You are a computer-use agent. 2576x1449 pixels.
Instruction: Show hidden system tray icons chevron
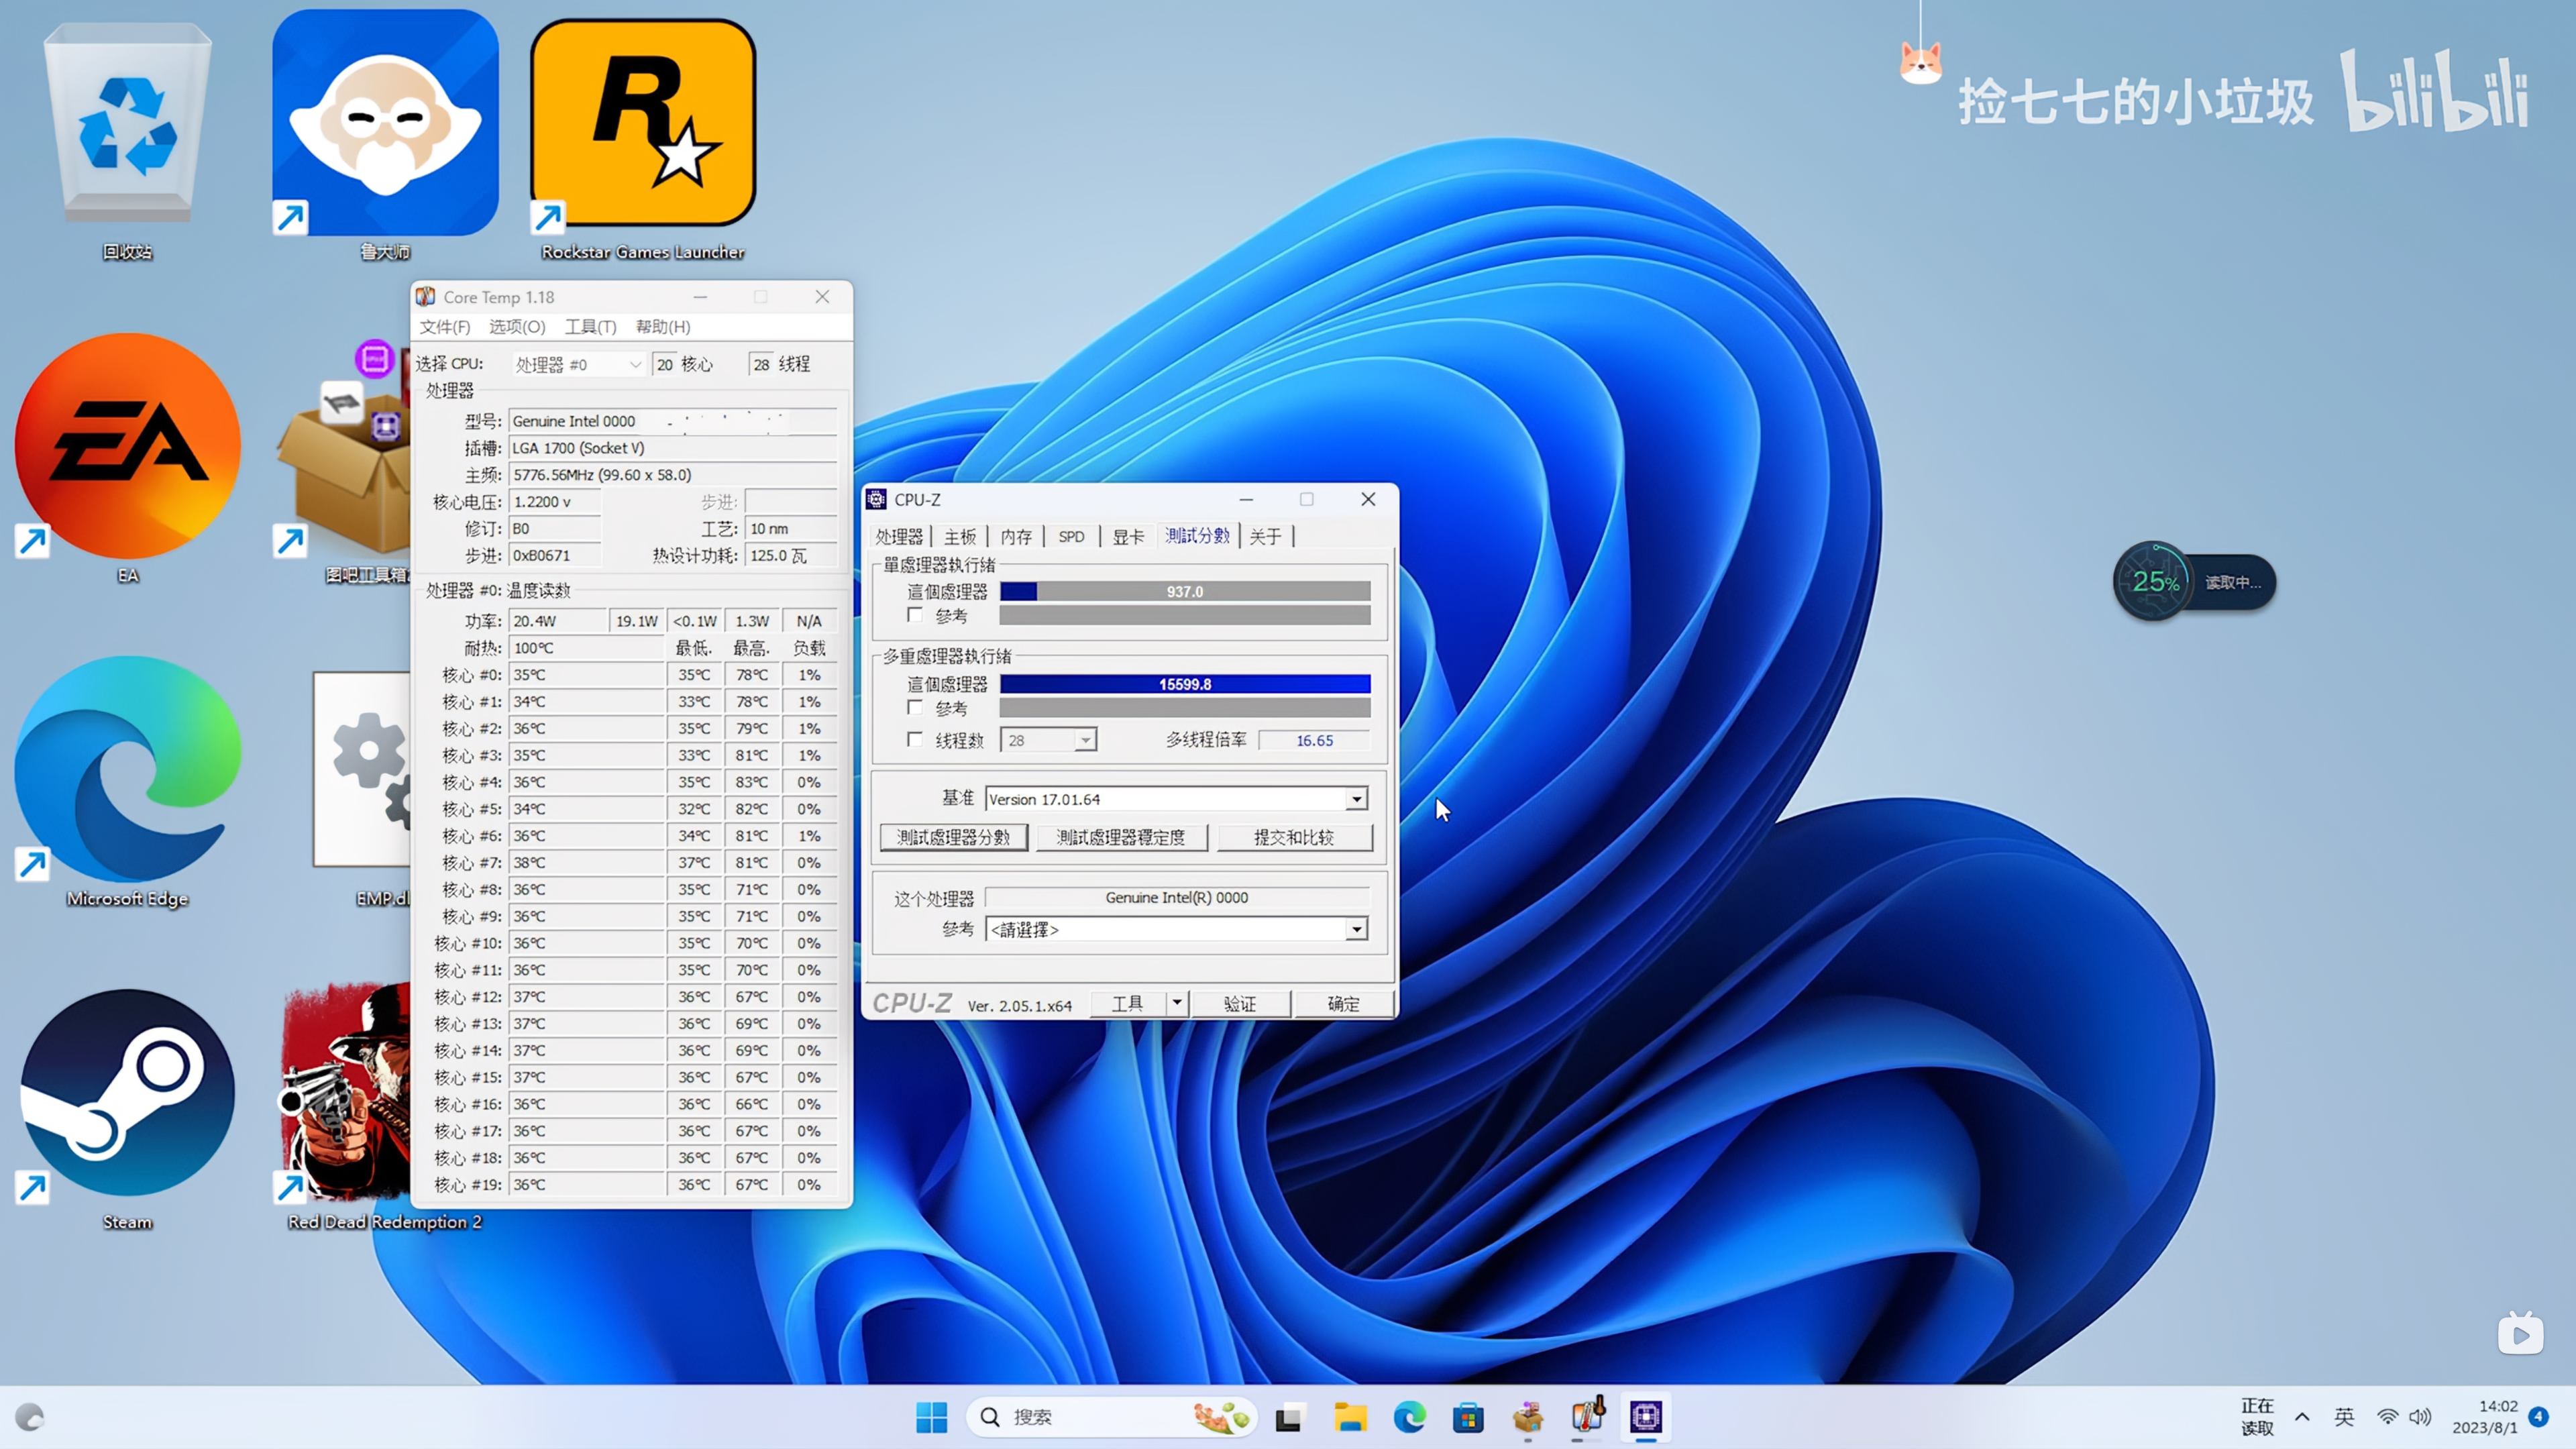(2302, 1417)
